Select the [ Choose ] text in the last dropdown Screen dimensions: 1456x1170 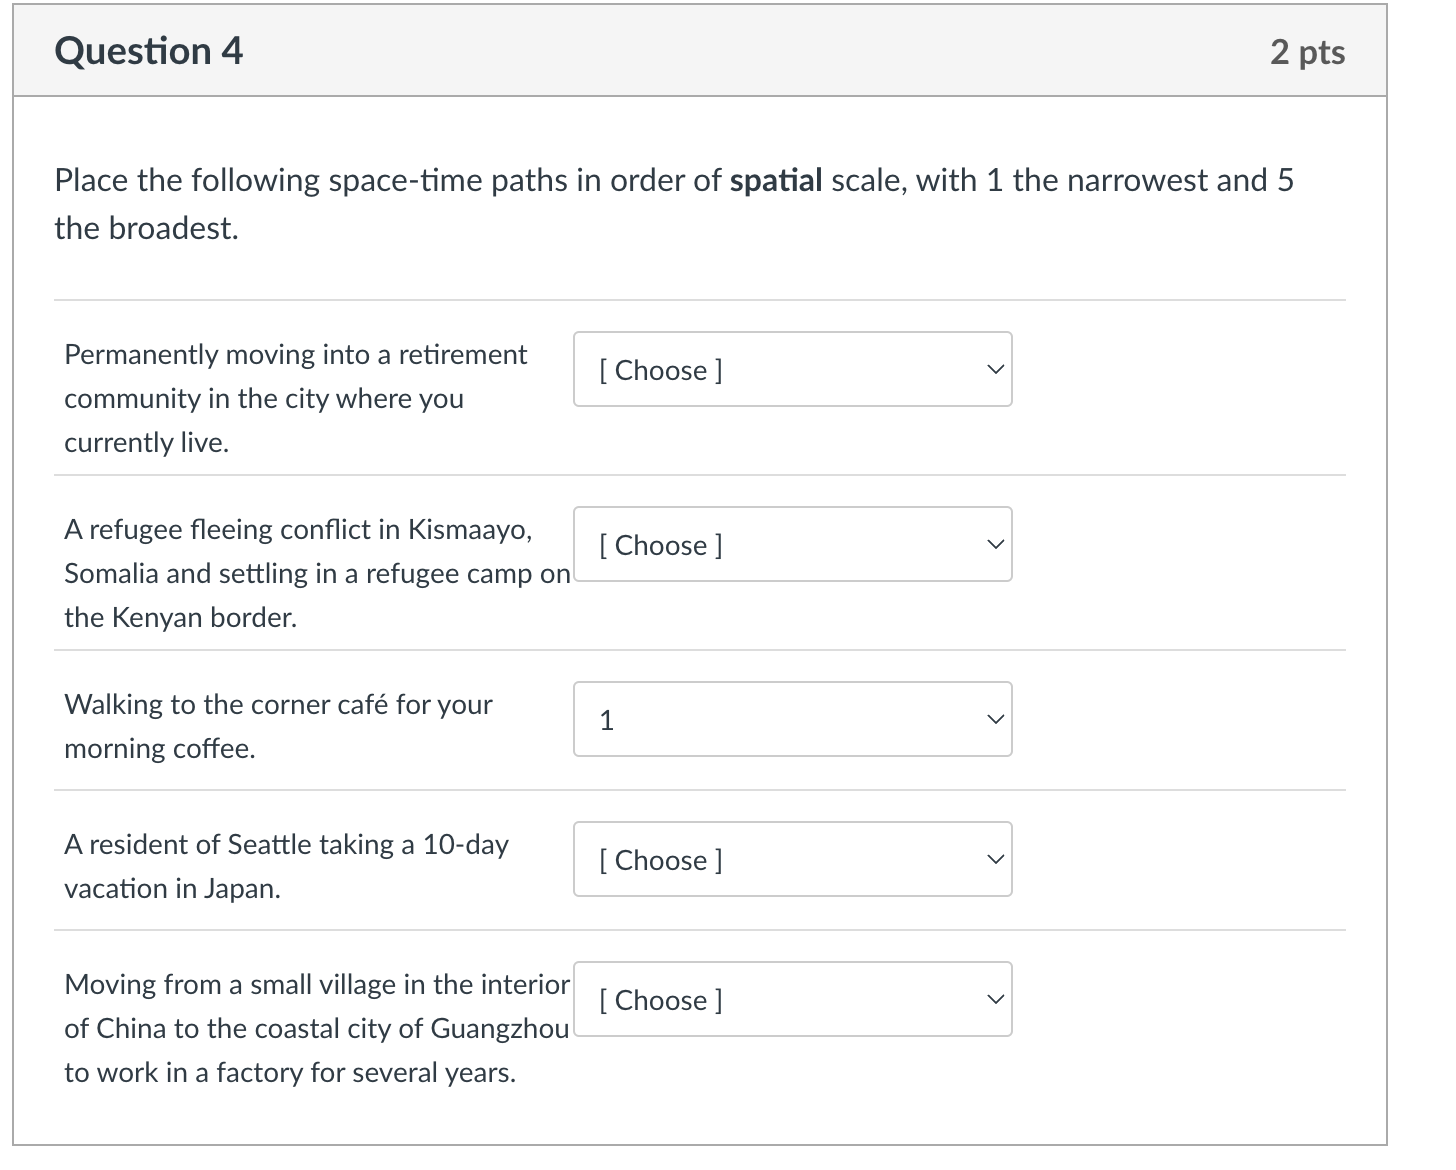(660, 999)
